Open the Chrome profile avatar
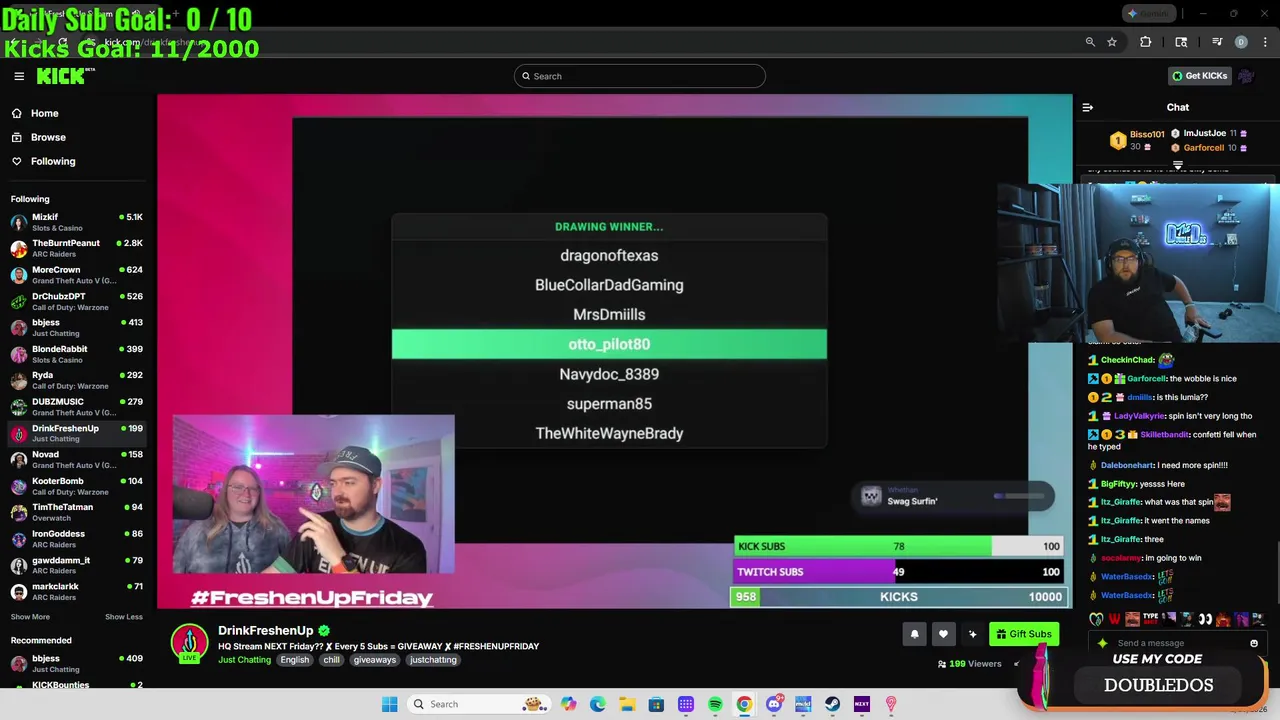The image size is (1280, 720). pyautogui.click(x=1241, y=42)
